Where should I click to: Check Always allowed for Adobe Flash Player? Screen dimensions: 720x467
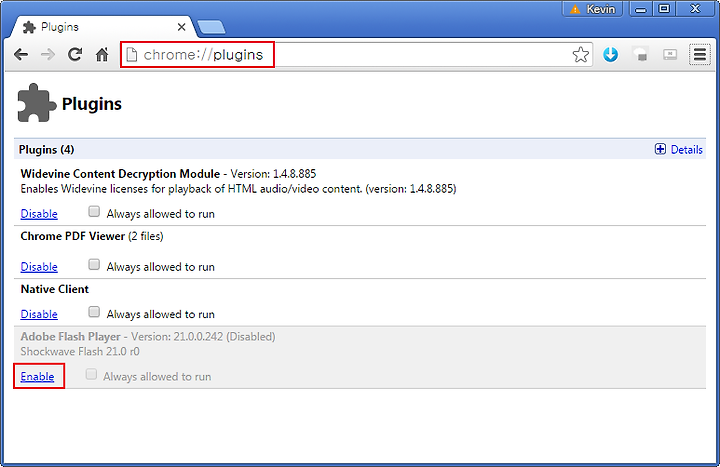coord(91,374)
